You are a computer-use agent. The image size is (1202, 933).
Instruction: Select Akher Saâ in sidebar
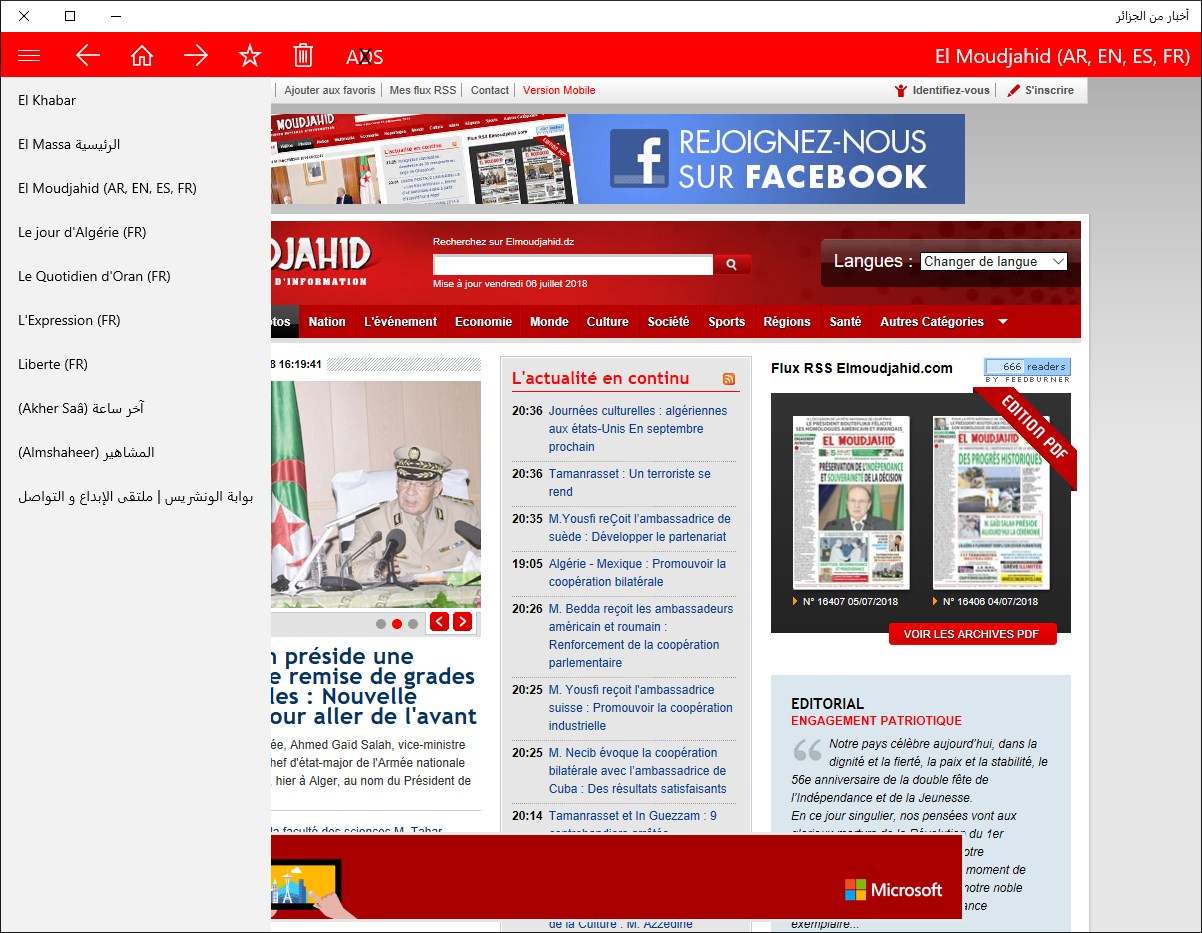(135, 408)
